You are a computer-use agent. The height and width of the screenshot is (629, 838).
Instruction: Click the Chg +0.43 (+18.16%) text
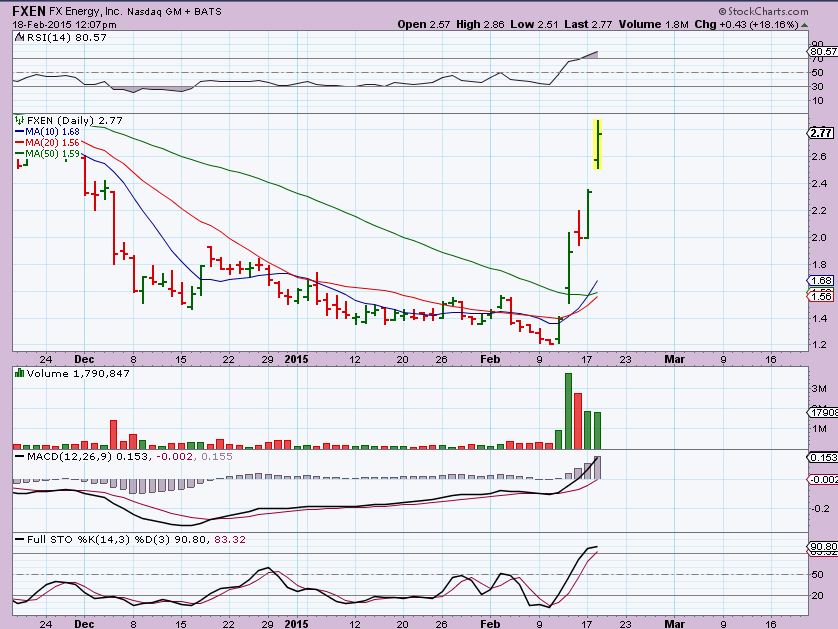747,24
